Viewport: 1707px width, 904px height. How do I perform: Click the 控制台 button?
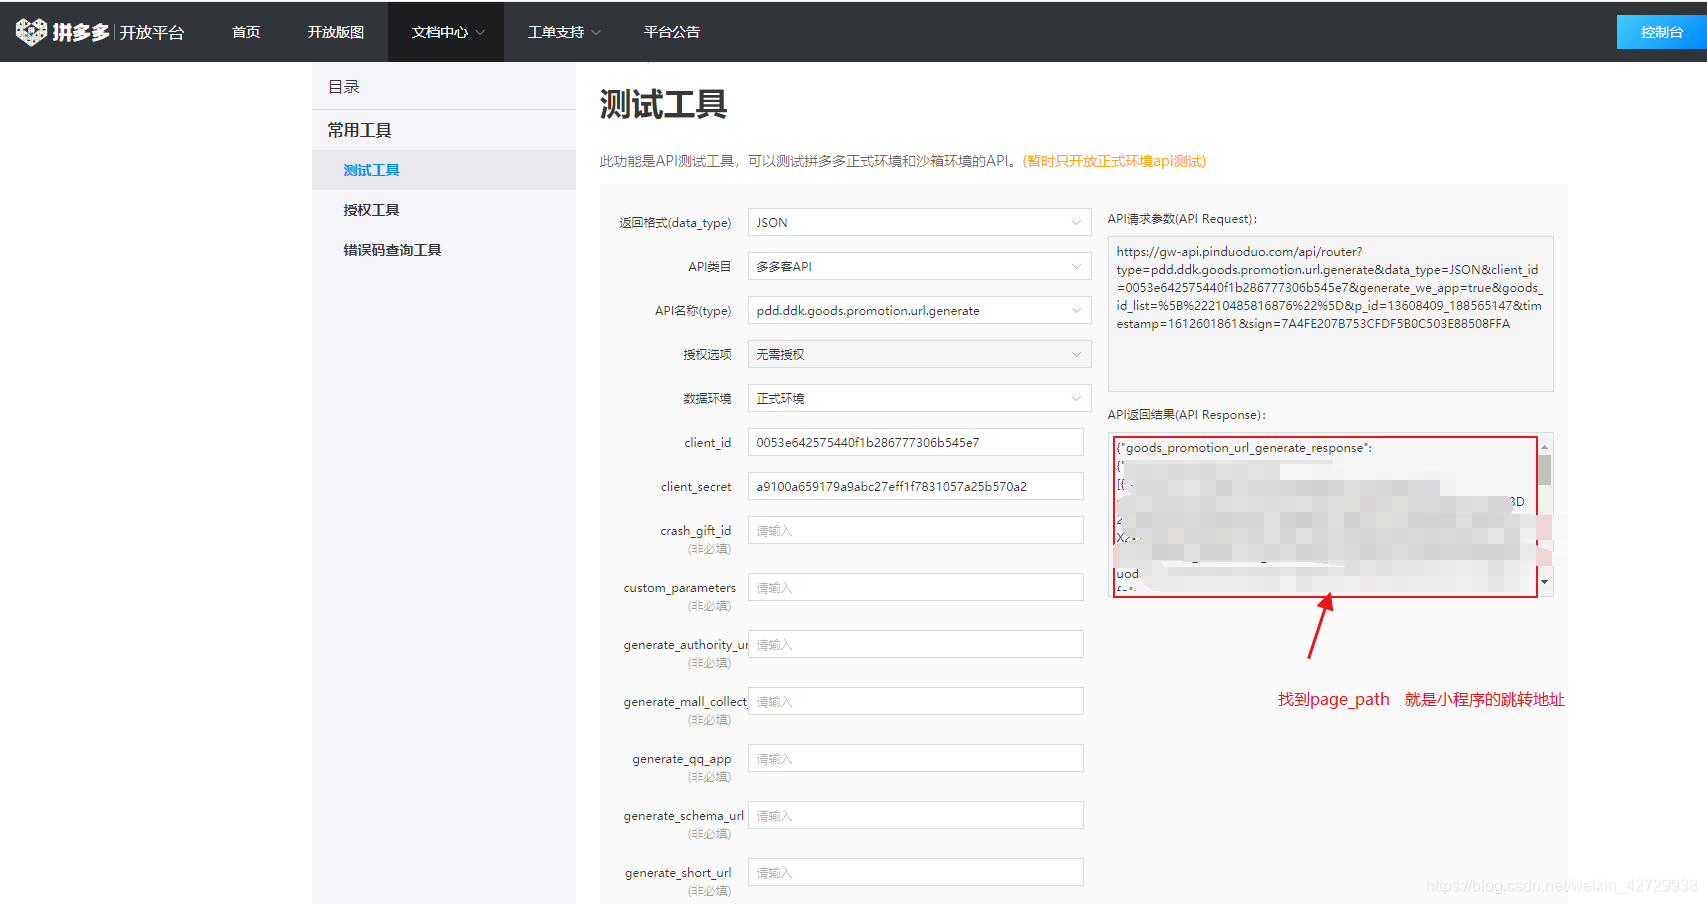click(x=1662, y=32)
